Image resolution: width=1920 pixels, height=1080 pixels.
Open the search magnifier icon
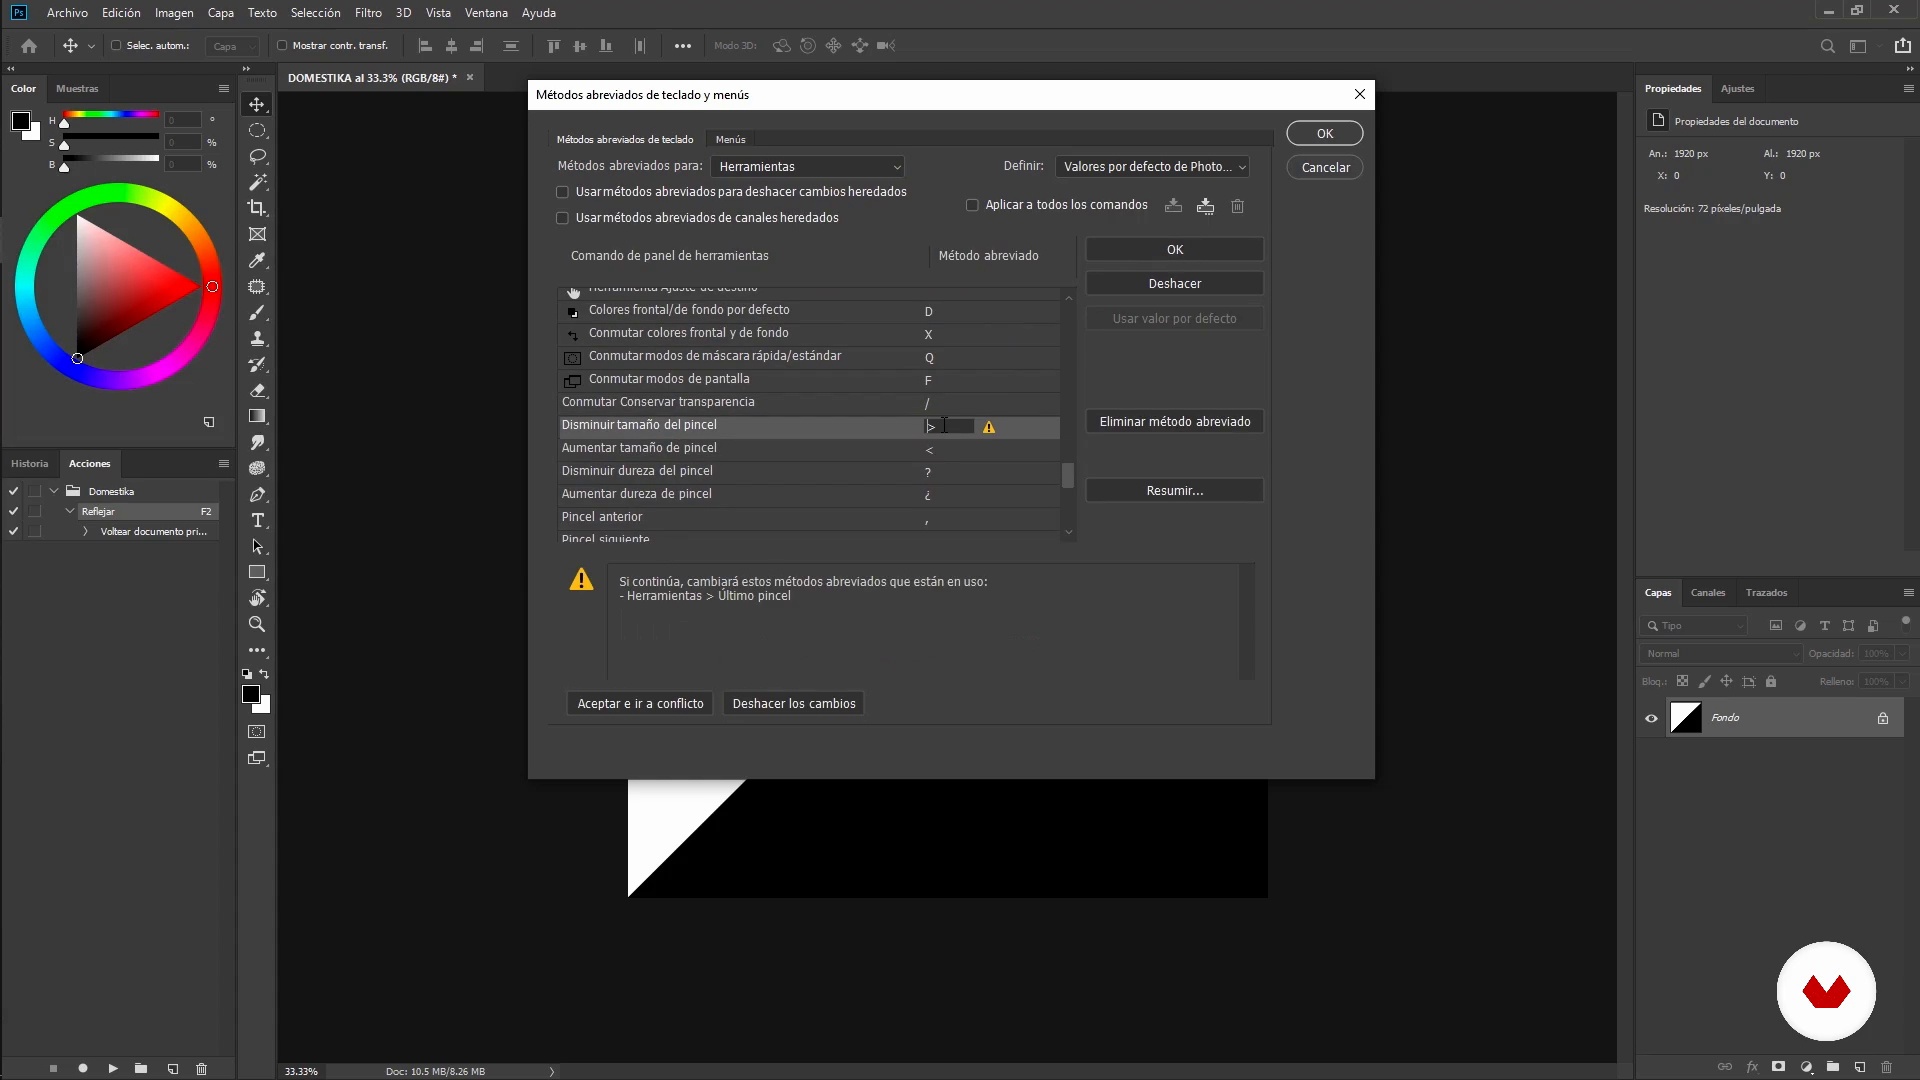coord(1827,46)
